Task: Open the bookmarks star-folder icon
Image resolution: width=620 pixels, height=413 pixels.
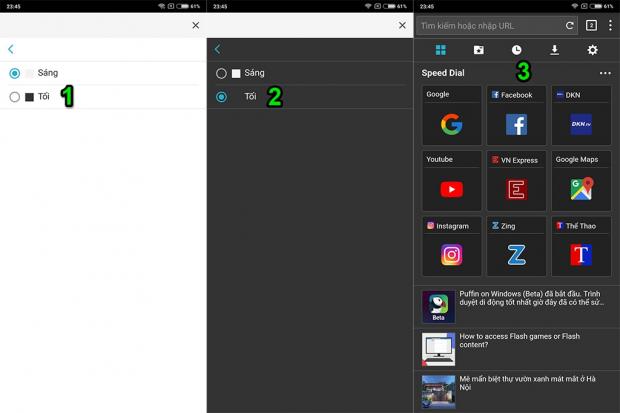Action: 478,50
